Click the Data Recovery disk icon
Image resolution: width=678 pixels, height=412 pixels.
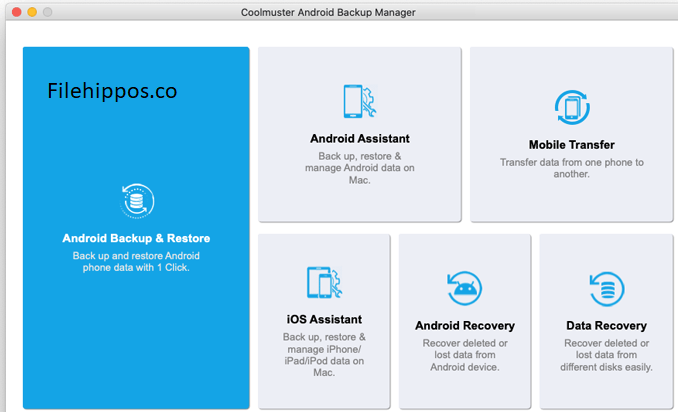[606, 288]
